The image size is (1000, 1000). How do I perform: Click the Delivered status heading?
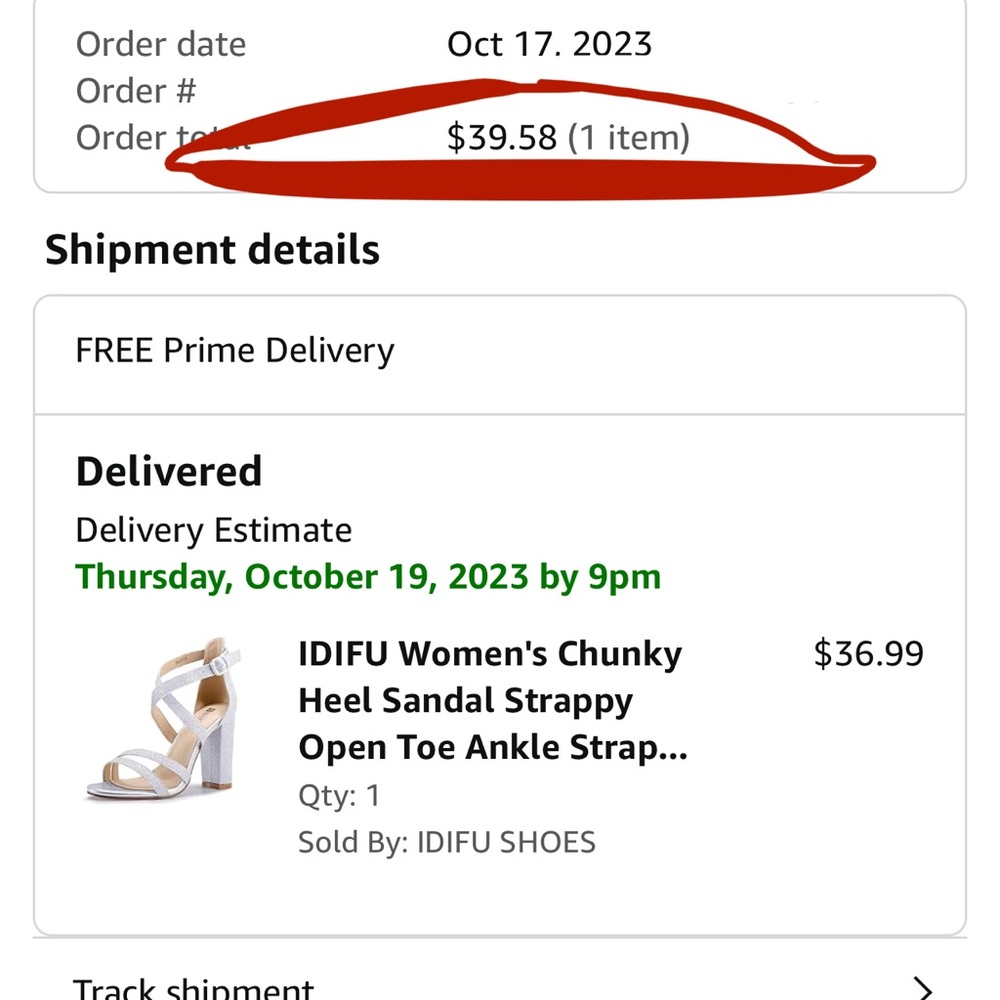pyautogui.click(x=169, y=471)
